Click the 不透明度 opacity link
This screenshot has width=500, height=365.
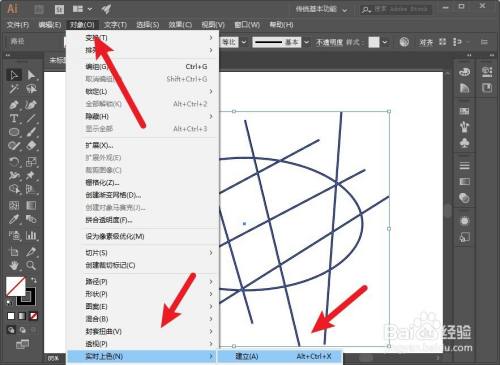tap(329, 42)
